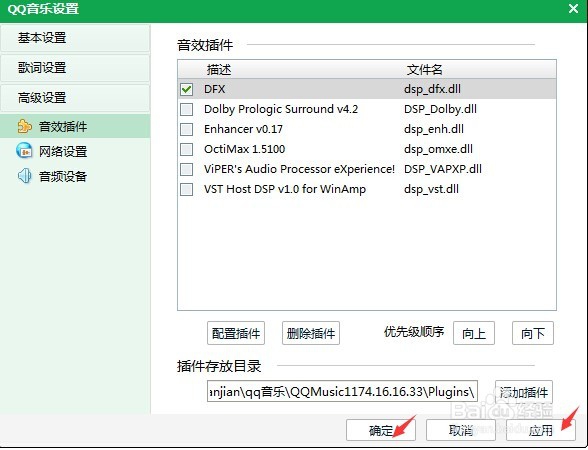
Task: Click the 添加插件 button
Action: [x=524, y=392]
